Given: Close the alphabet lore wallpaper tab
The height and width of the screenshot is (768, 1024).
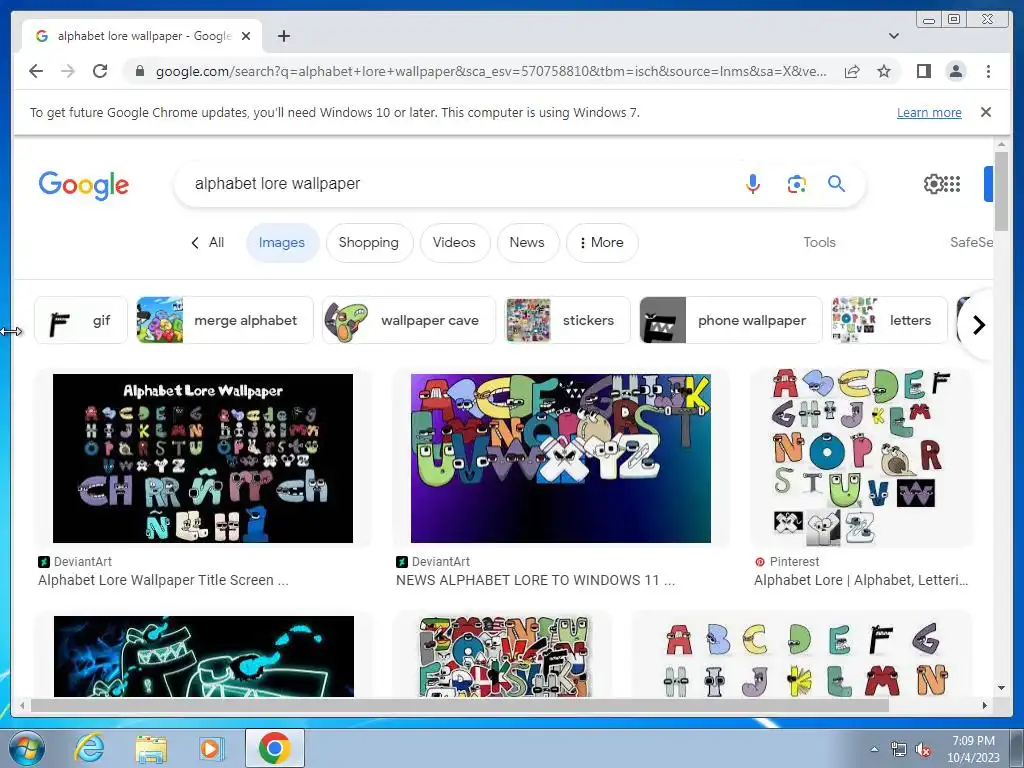Looking at the screenshot, I should click(246, 36).
